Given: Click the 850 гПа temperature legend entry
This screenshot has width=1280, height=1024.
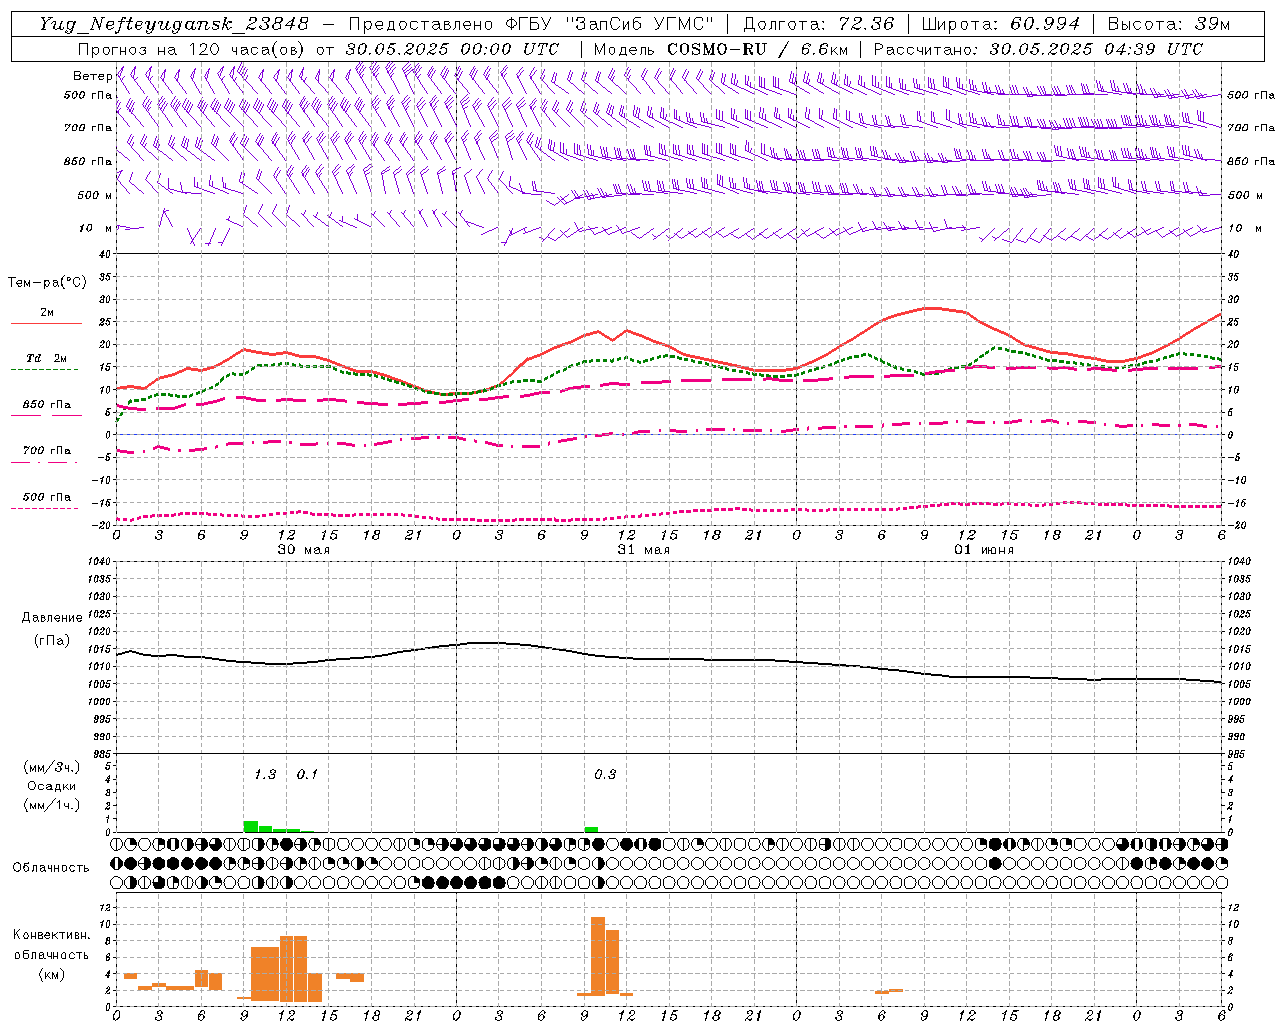Looking at the screenshot, I should coord(46,408).
